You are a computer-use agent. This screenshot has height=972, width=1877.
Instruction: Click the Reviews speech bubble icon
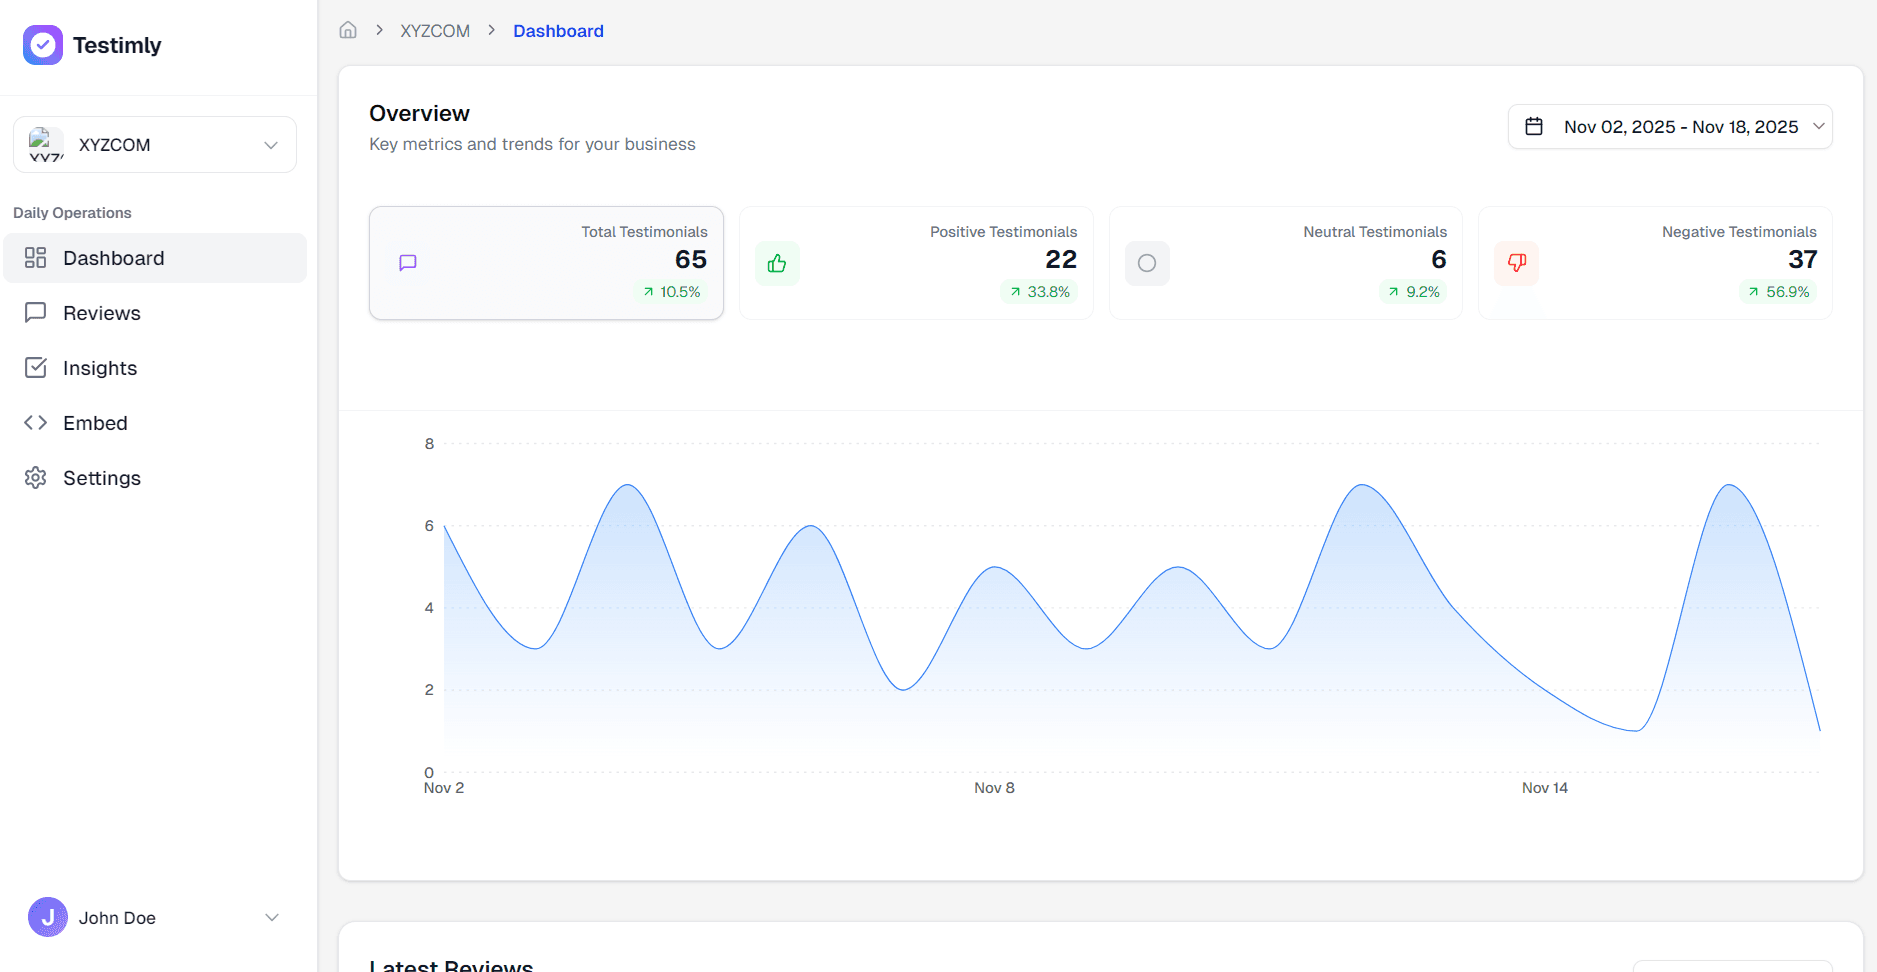click(36, 312)
